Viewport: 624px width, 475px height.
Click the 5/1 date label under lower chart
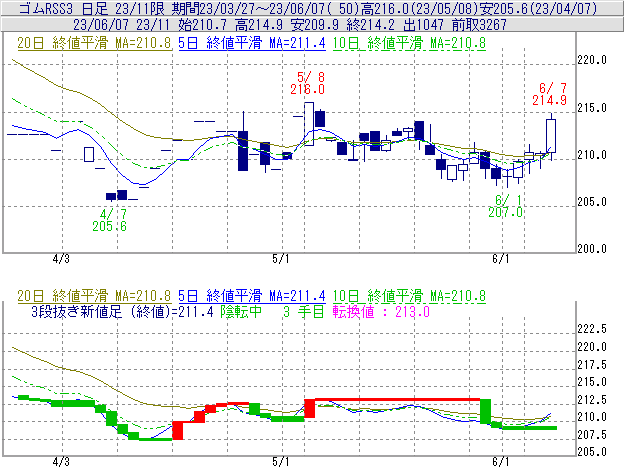(x=281, y=462)
